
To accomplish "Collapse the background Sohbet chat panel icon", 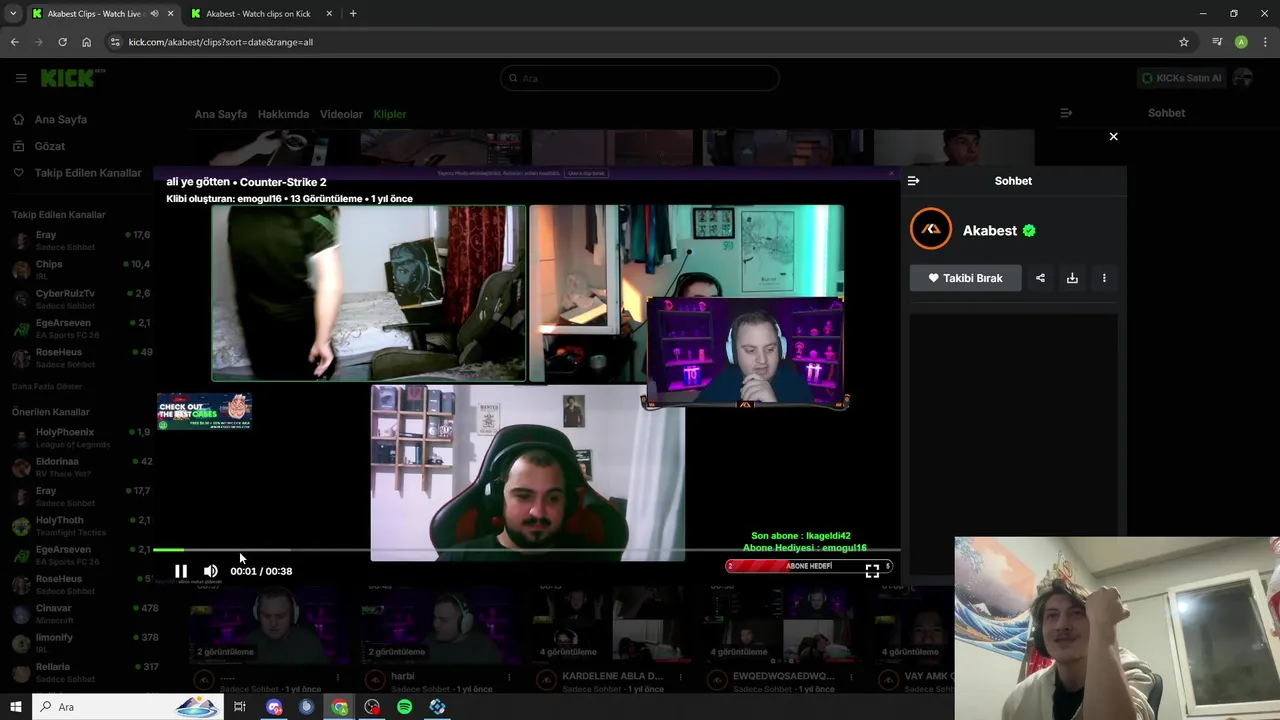I will (x=1066, y=113).
